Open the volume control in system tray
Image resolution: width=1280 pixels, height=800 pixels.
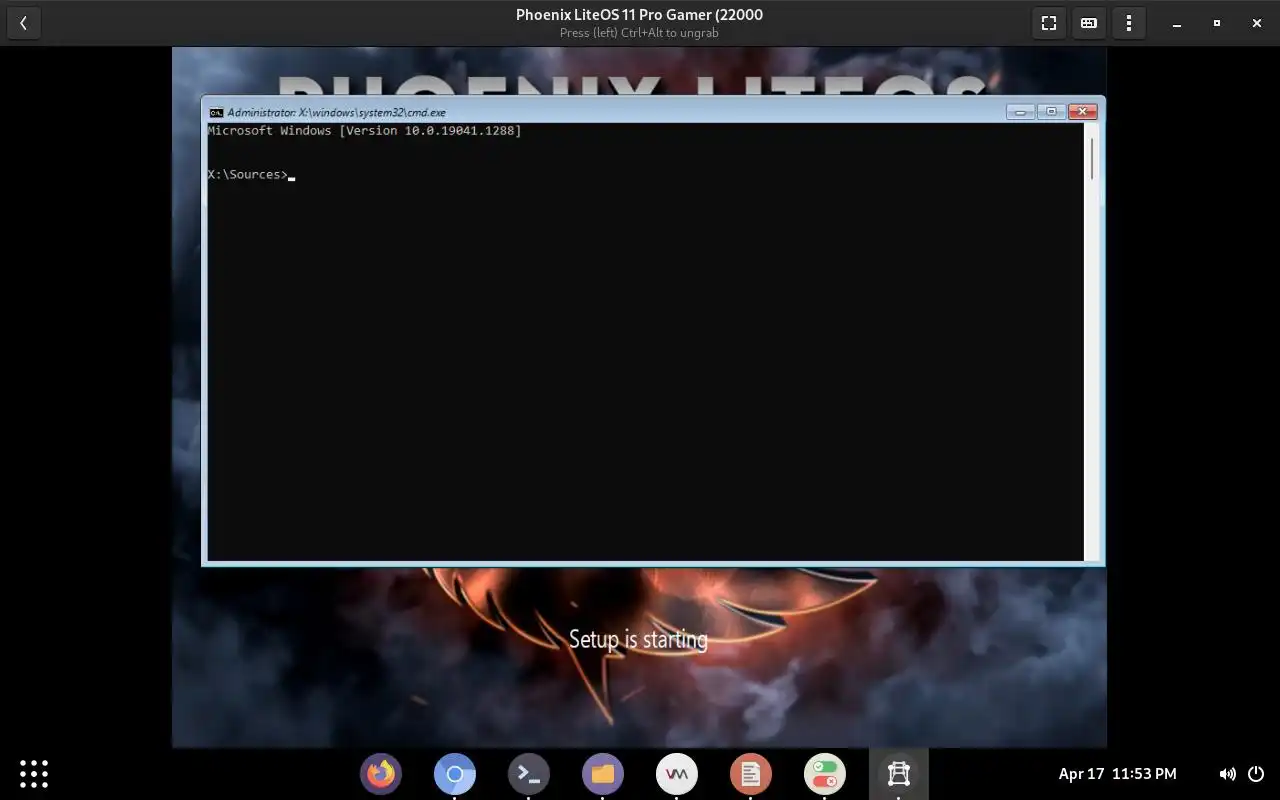pos(1227,774)
